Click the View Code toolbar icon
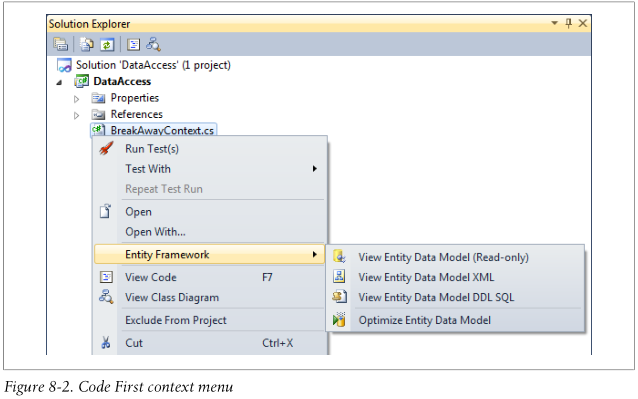The height and width of the screenshot is (399, 638). pyautogui.click(x=133, y=44)
